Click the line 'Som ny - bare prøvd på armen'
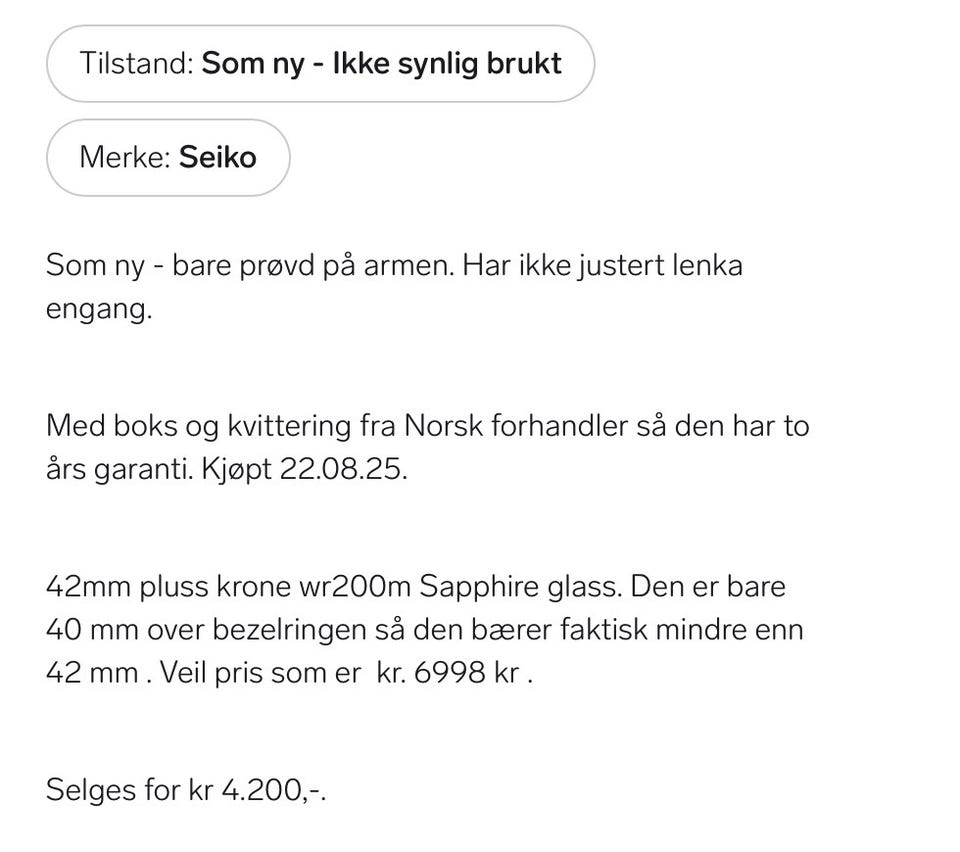The width and height of the screenshot is (960, 852). pos(248,267)
